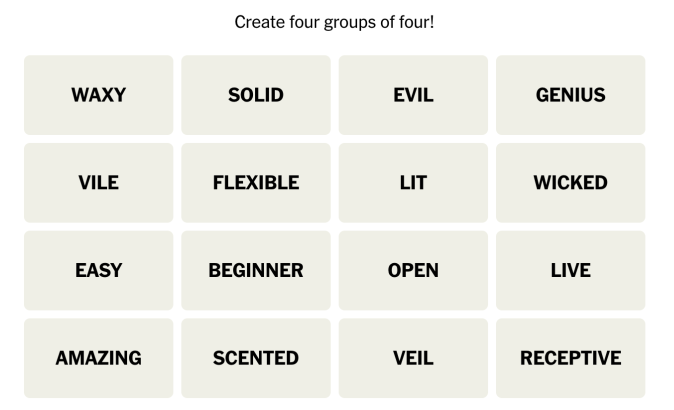Viewport: 674px width, 410px height.
Task: Toggle selection on the word LIVE
Action: 570,270
